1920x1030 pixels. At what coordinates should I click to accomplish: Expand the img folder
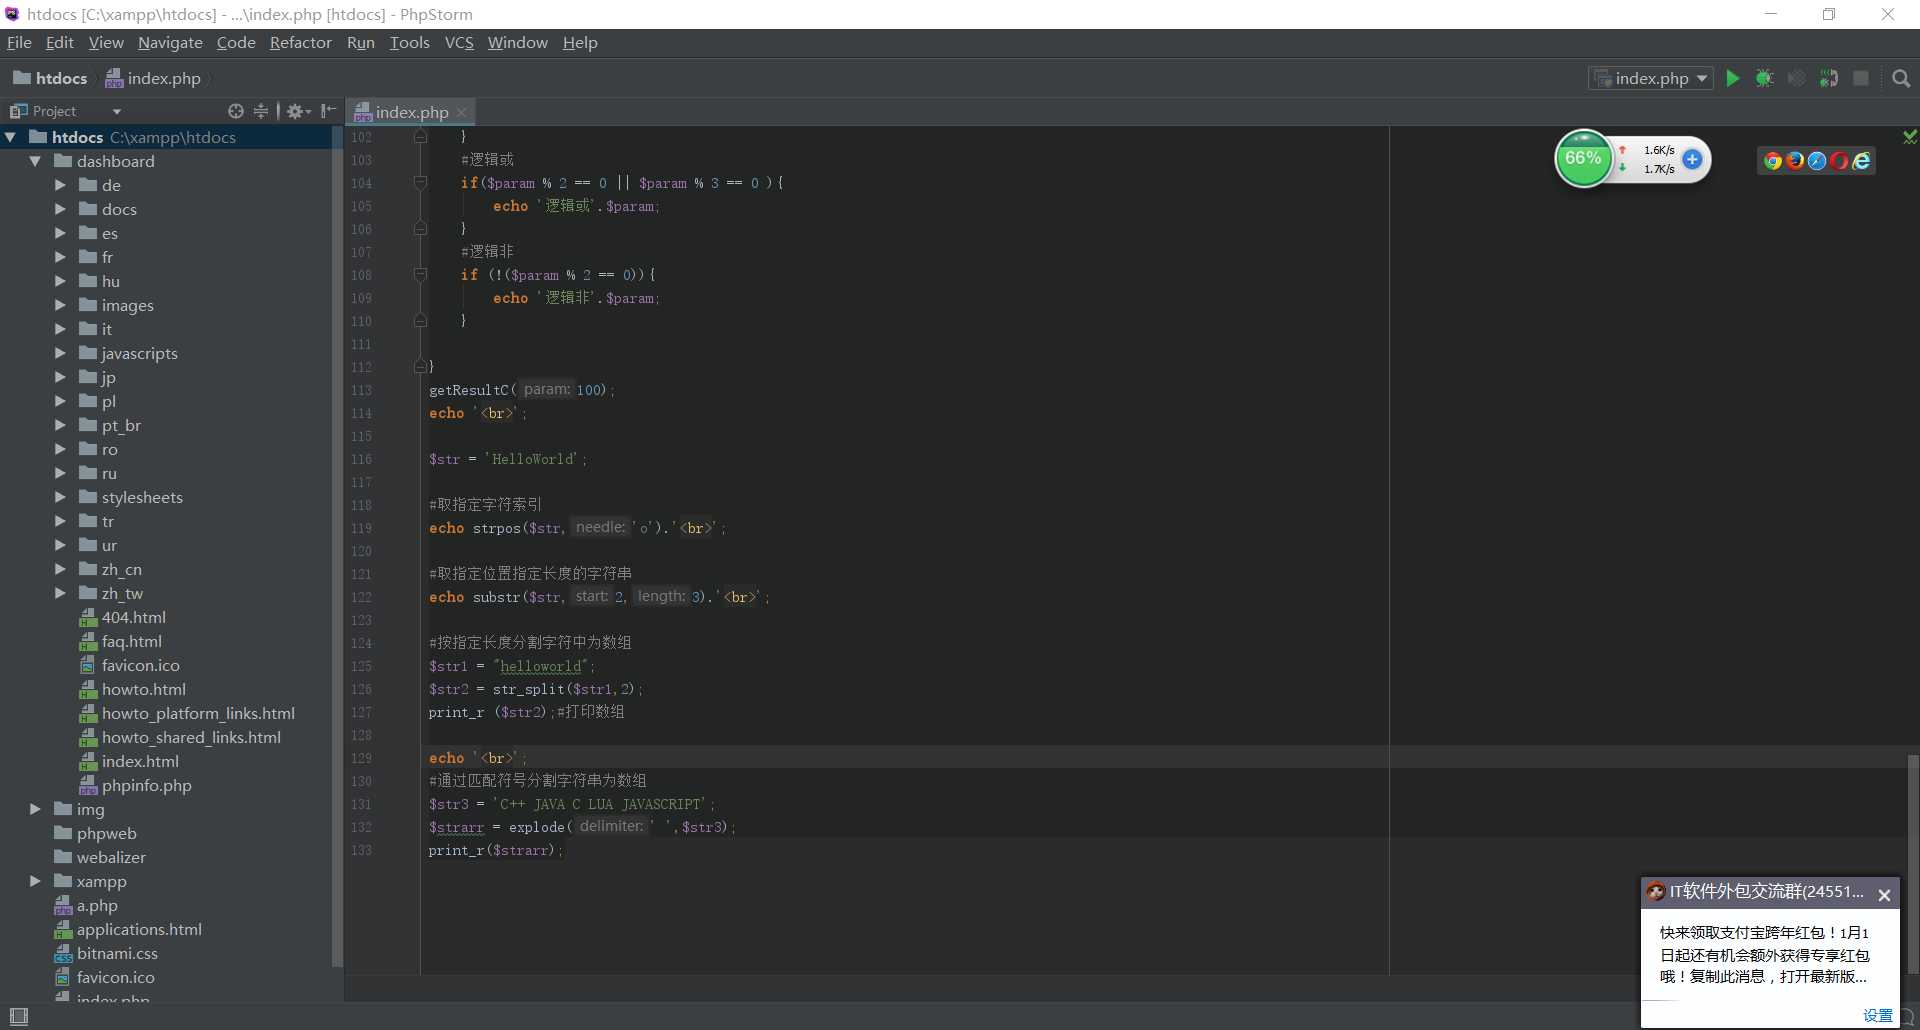(35, 809)
